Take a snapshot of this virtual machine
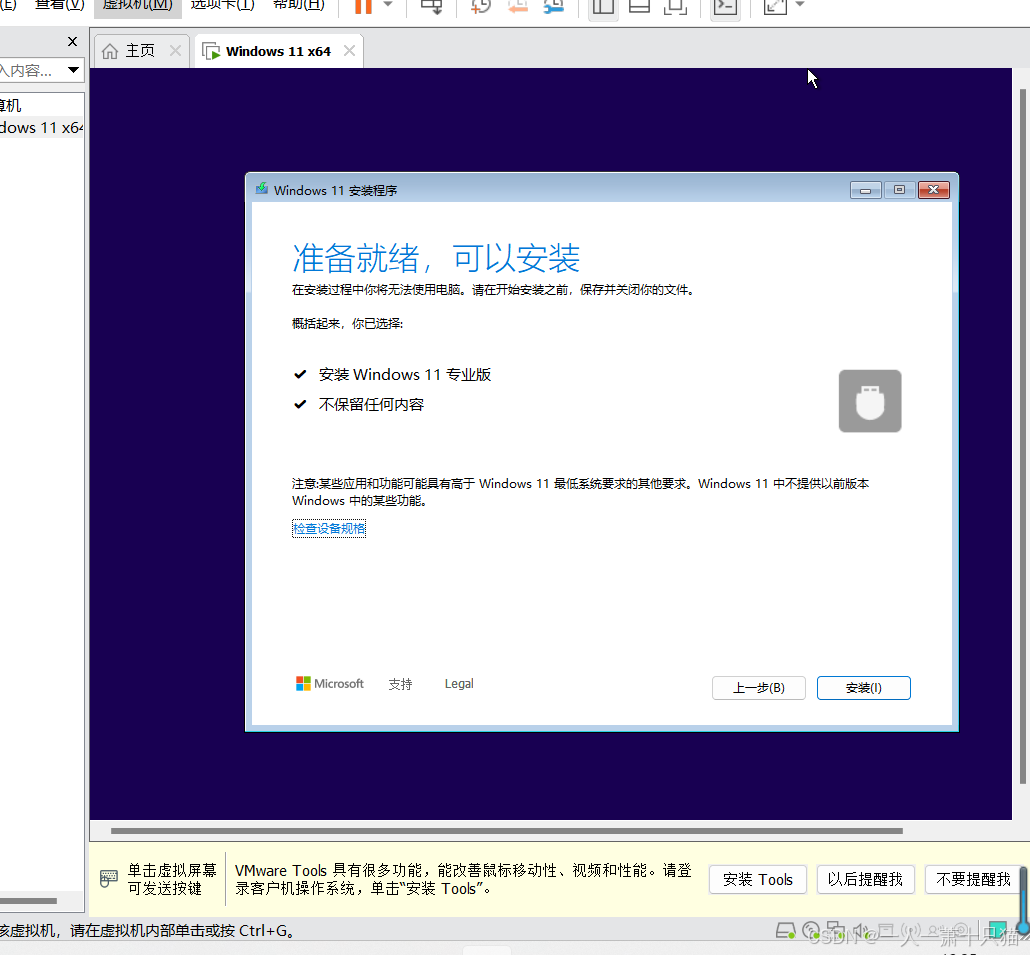 point(481,6)
